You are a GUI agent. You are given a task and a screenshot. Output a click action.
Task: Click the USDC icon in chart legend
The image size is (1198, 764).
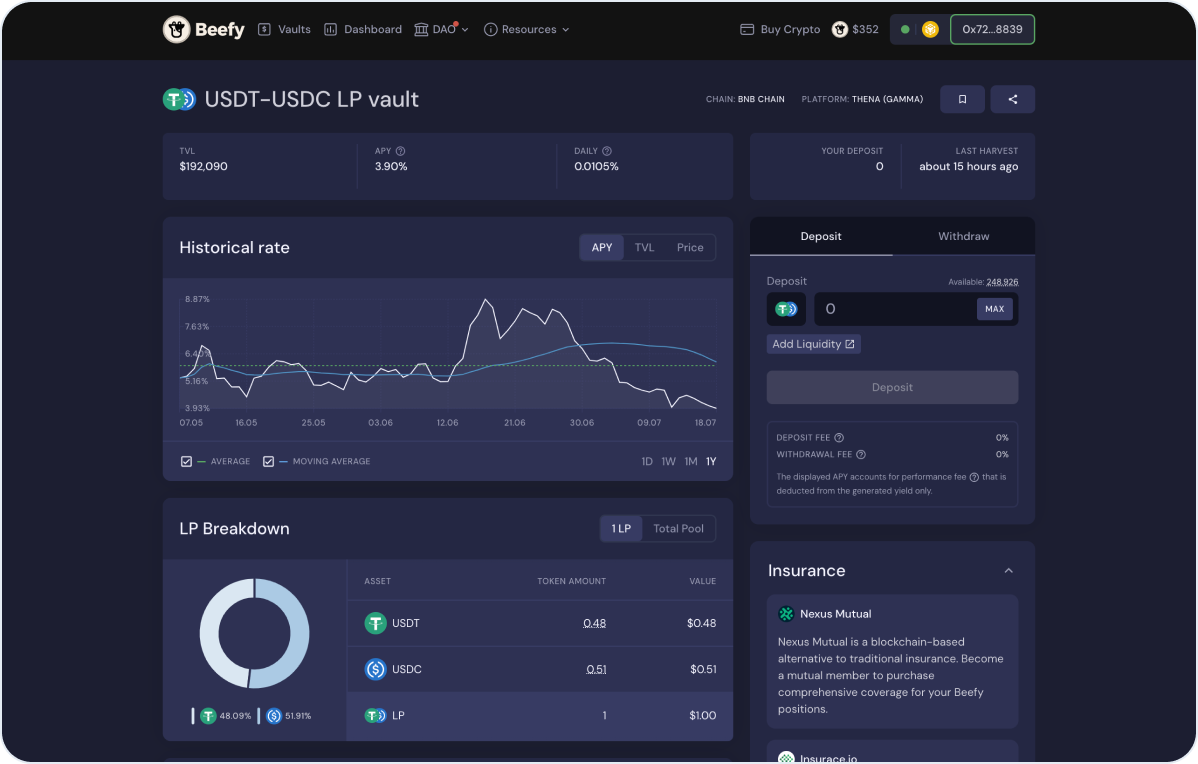[274, 716]
